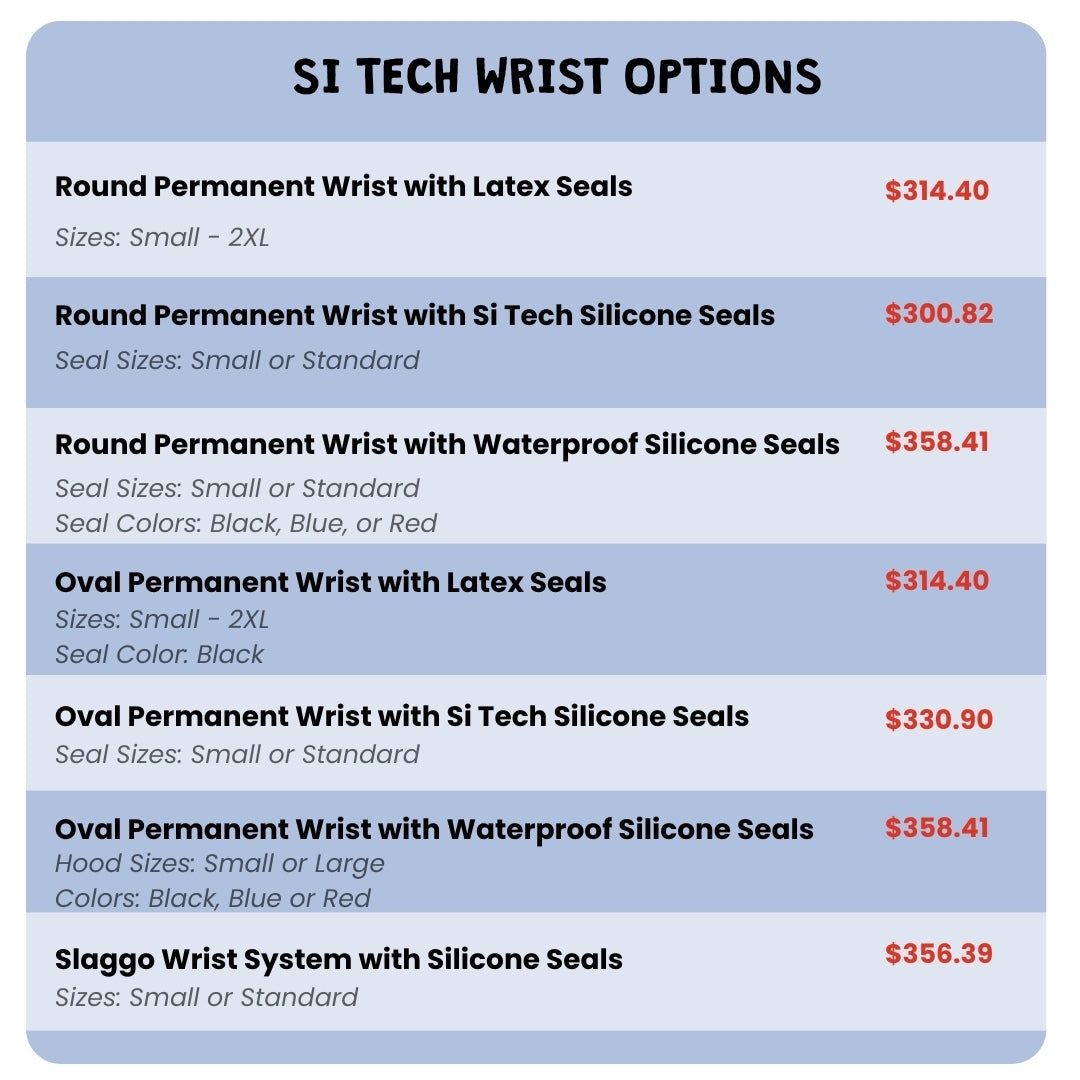Screen dimensions: 1080x1080
Task: Click the Oval Waterproof Silicone $358.41 price
Action: point(936,828)
